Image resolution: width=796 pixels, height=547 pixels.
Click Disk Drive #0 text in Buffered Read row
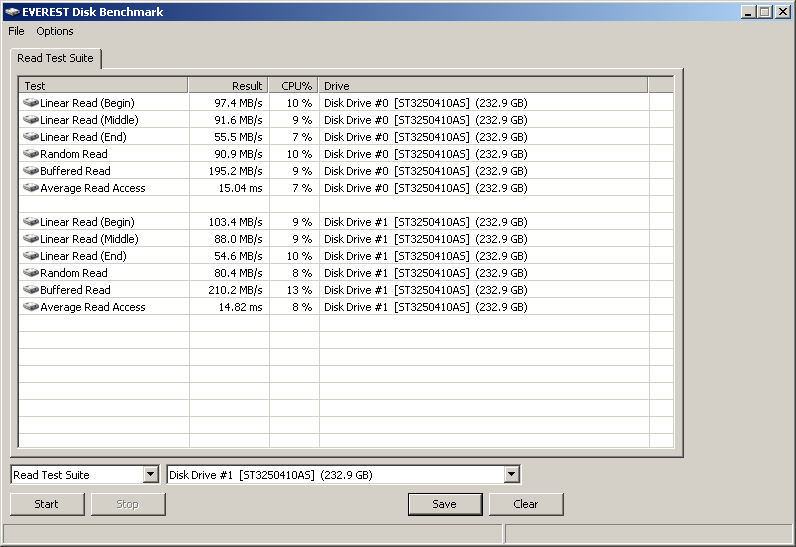pyautogui.click(x=356, y=171)
